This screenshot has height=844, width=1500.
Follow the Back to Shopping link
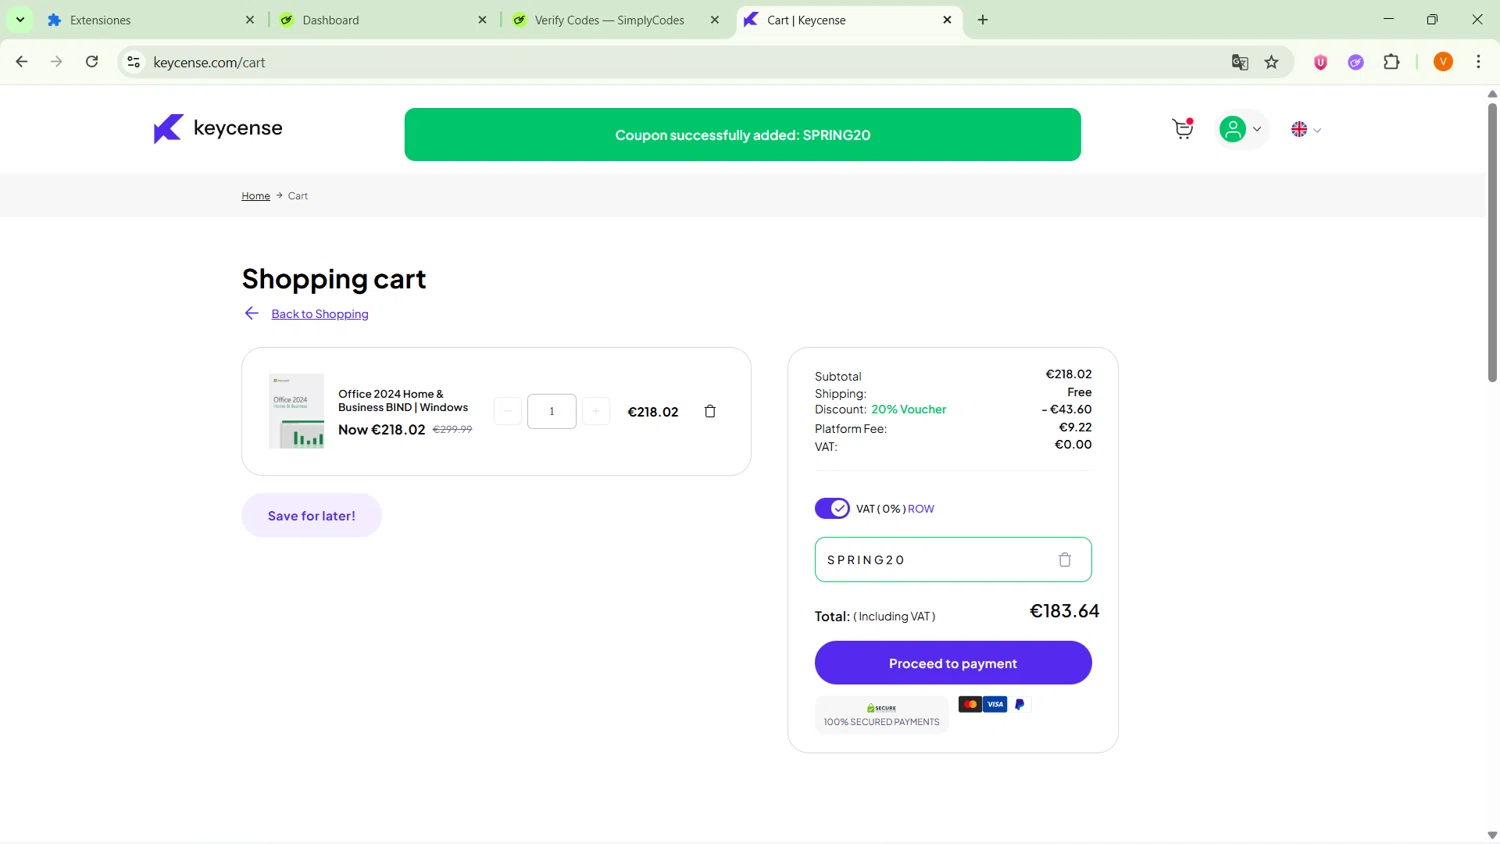pyautogui.click(x=320, y=314)
